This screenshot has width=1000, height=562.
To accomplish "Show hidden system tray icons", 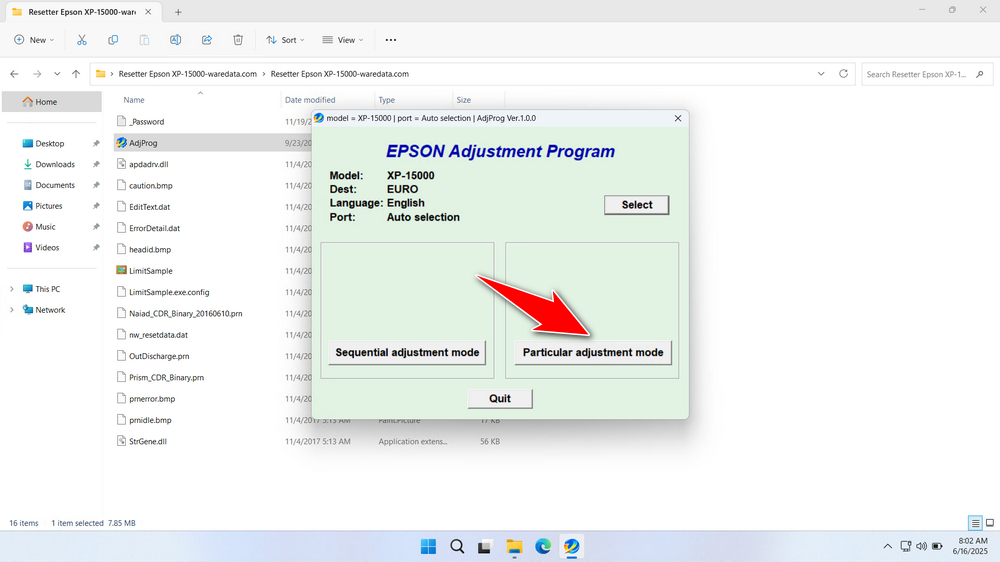I will [x=887, y=547].
